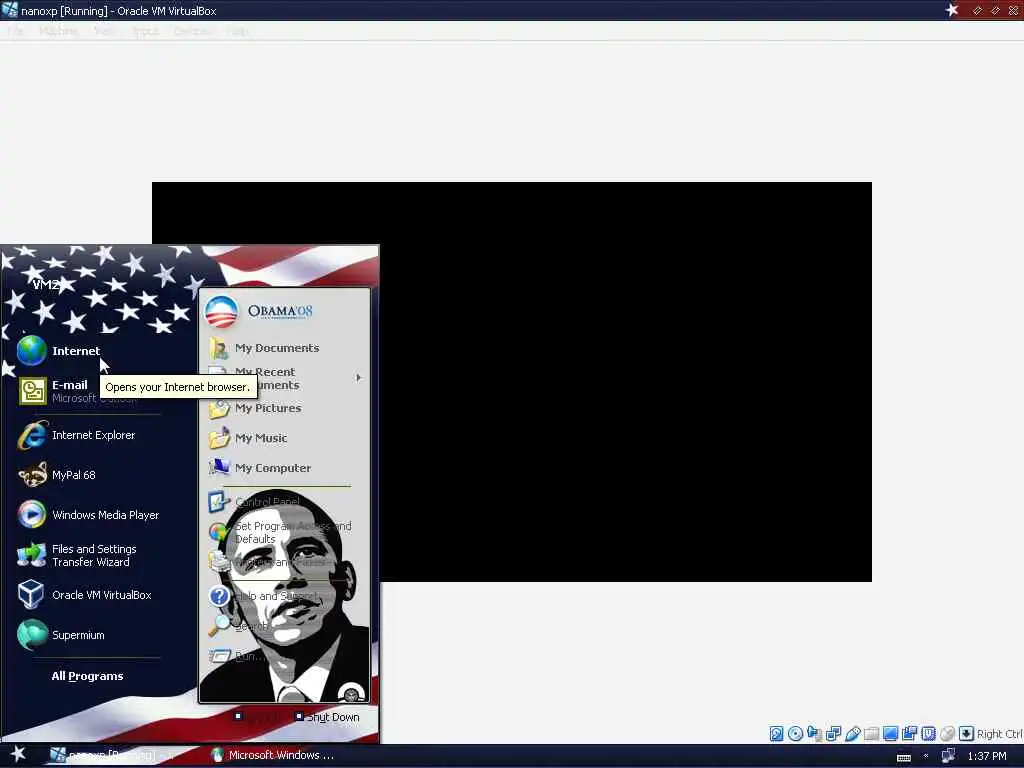Screen dimensions: 1024x768
Task: Switch to Microsoft Windows taskbar window
Action: click(274, 755)
